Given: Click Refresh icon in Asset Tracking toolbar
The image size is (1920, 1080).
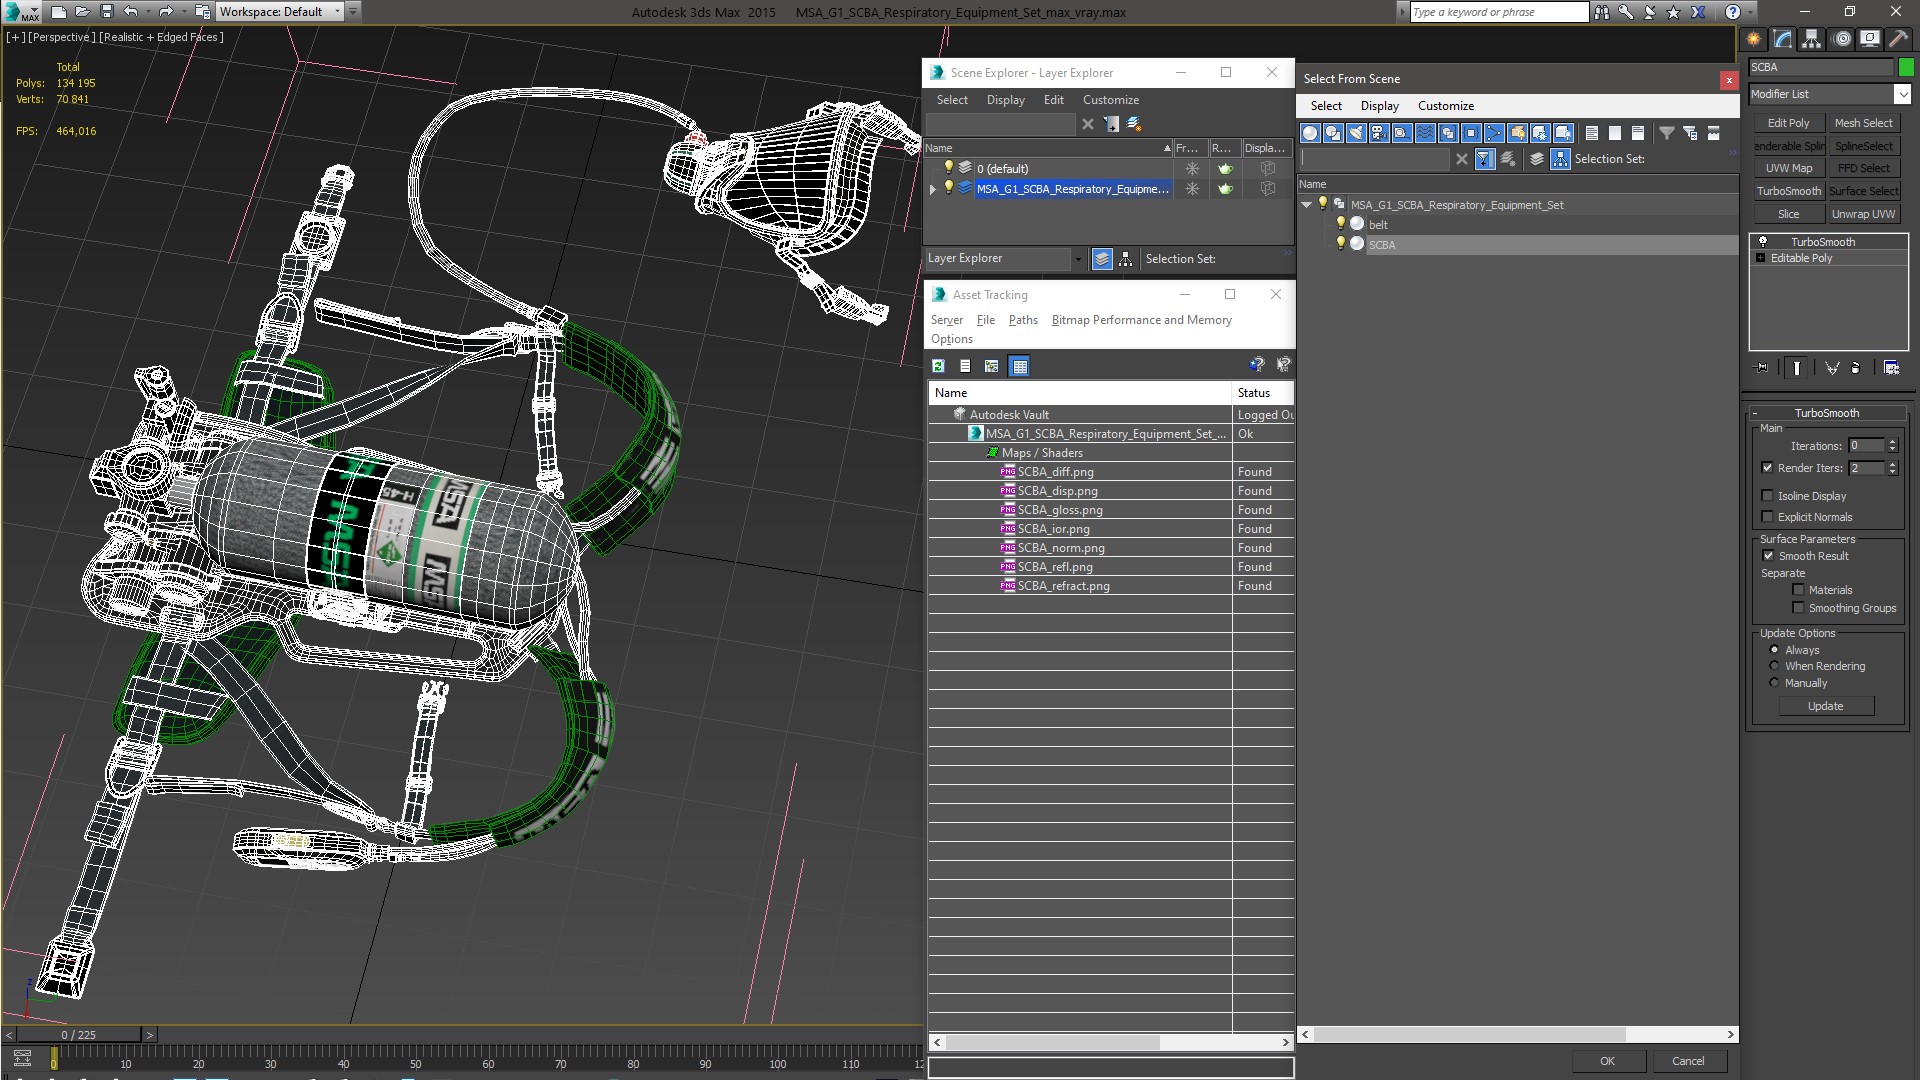Looking at the screenshot, I should [x=938, y=366].
